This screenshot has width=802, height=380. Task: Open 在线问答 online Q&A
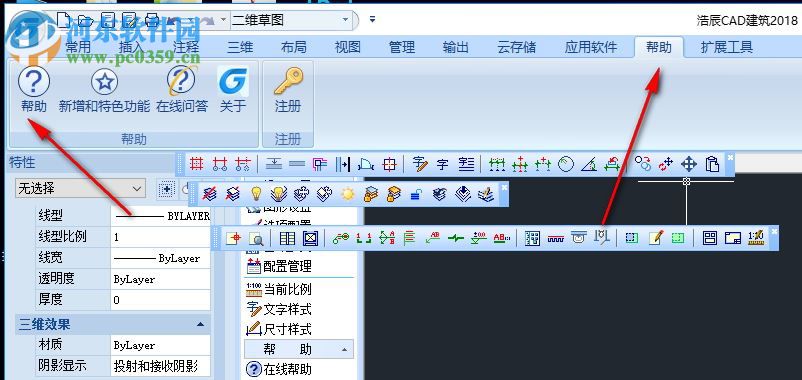pos(182,91)
